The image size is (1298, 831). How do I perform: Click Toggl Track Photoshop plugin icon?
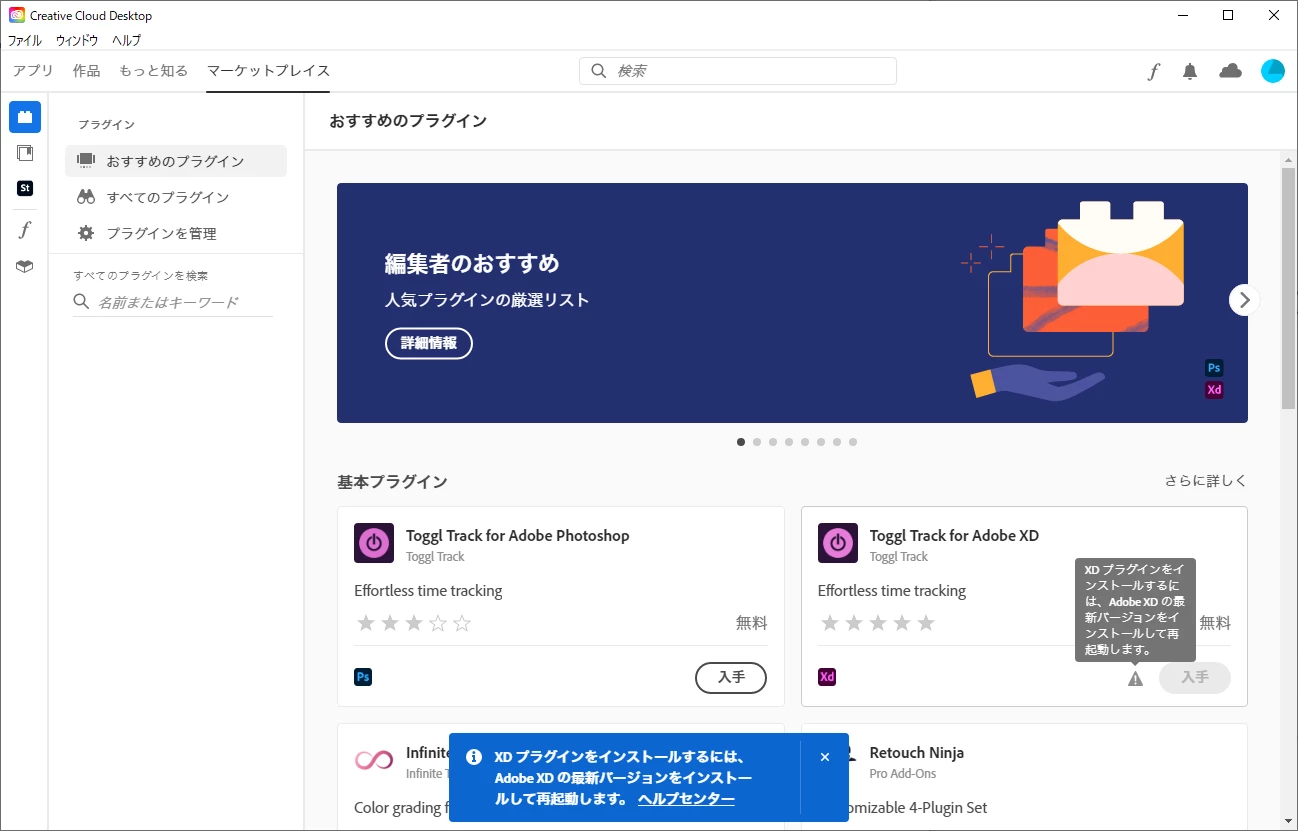(x=374, y=543)
